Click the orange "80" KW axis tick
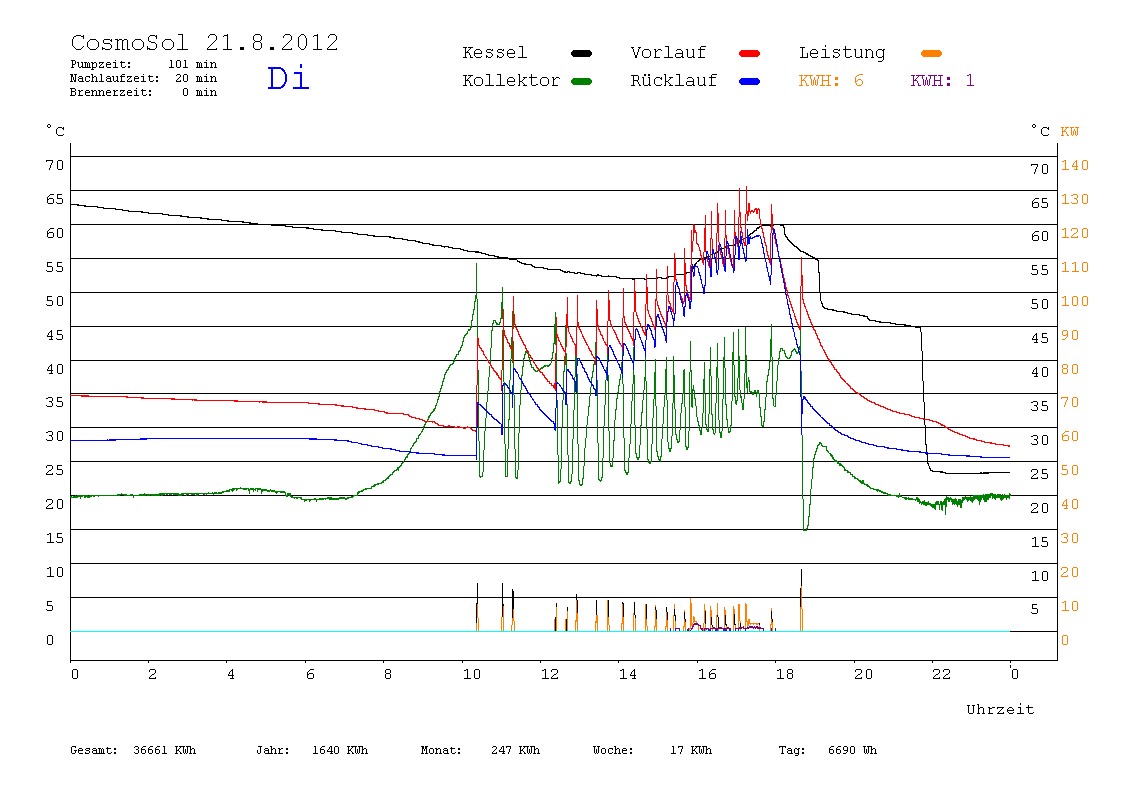 pyautogui.click(x=1070, y=369)
